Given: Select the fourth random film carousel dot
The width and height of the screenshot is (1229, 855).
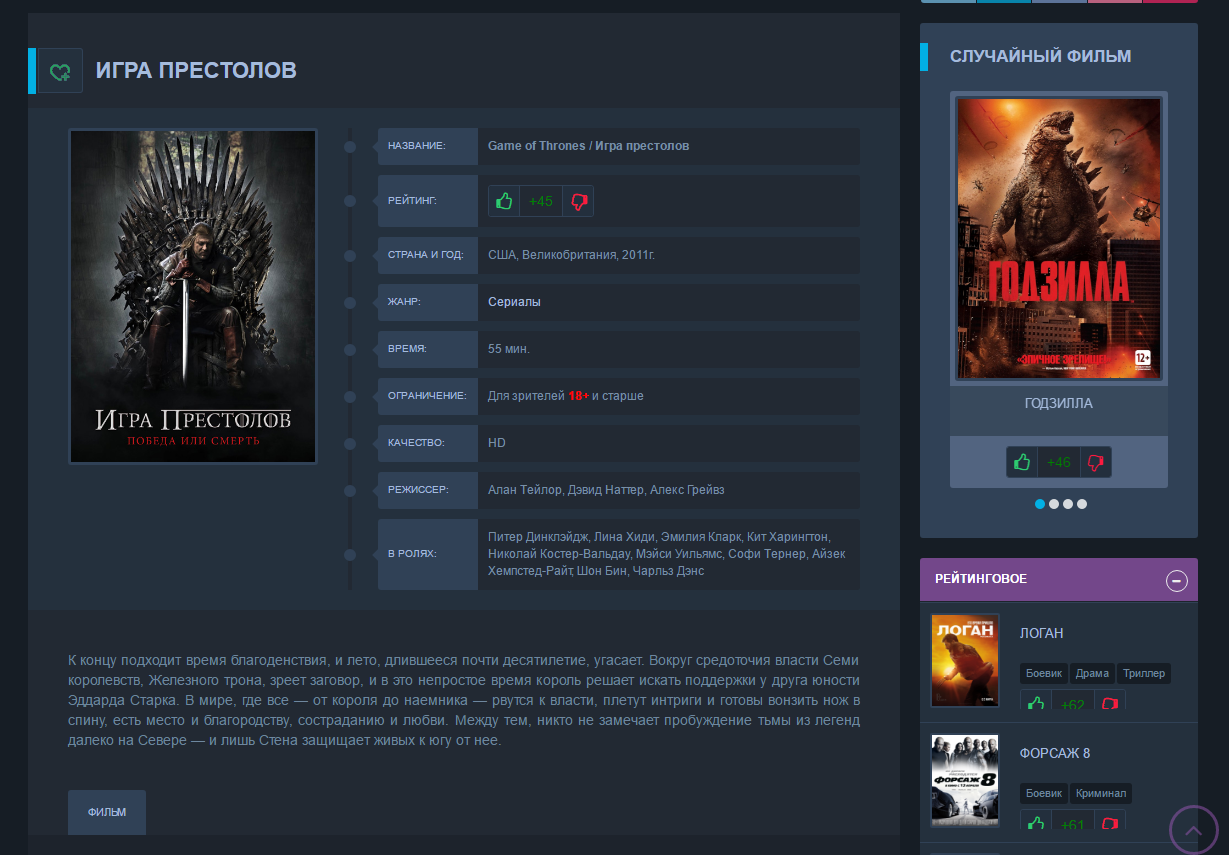Looking at the screenshot, I should [x=1082, y=504].
